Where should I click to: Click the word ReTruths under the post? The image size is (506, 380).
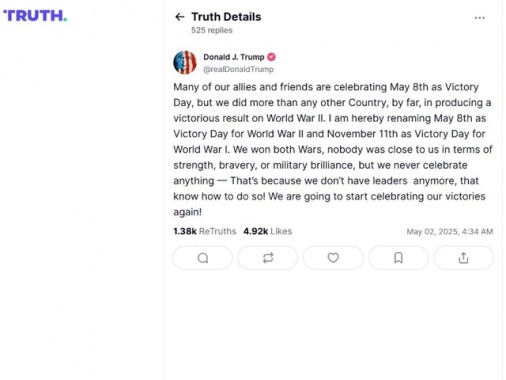click(217, 231)
